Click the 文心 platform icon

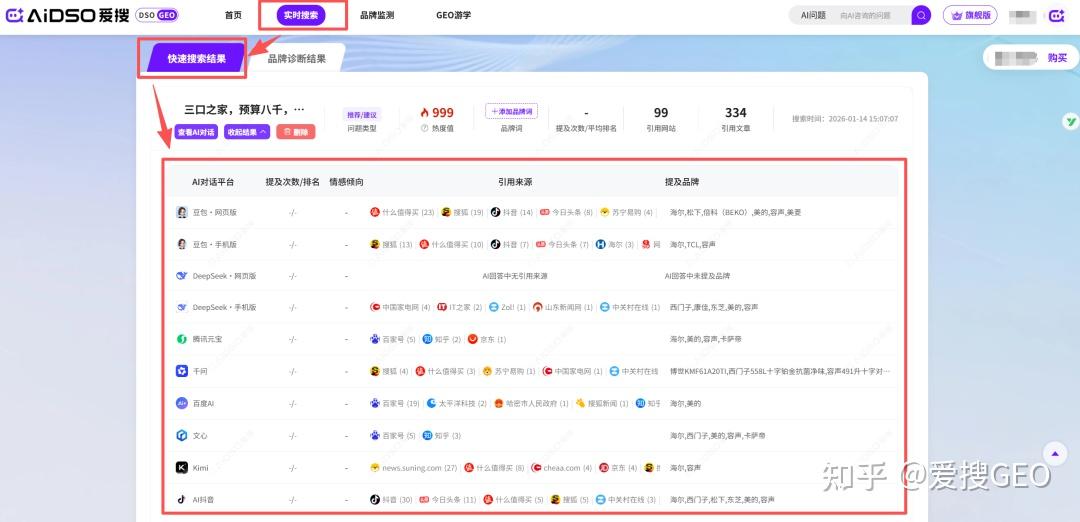[x=182, y=435]
